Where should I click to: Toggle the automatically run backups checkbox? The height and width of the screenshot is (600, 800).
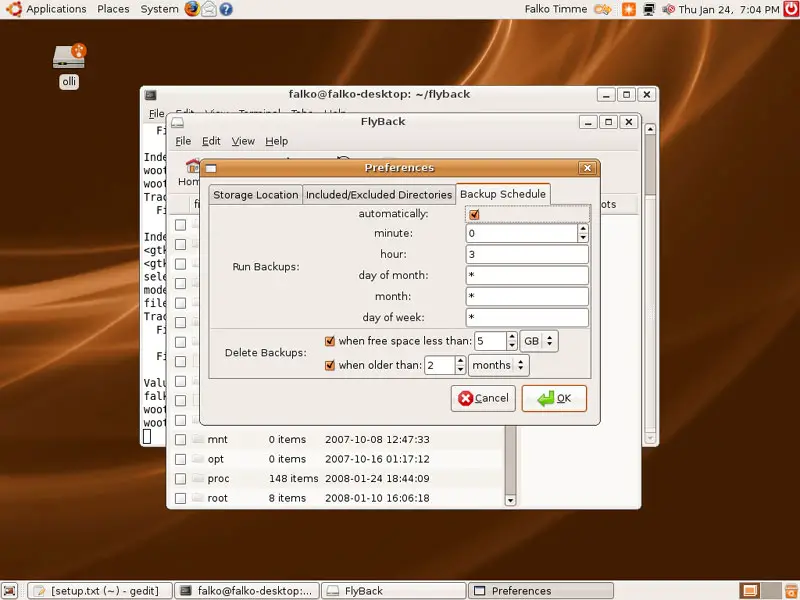click(x=474, y=214)
